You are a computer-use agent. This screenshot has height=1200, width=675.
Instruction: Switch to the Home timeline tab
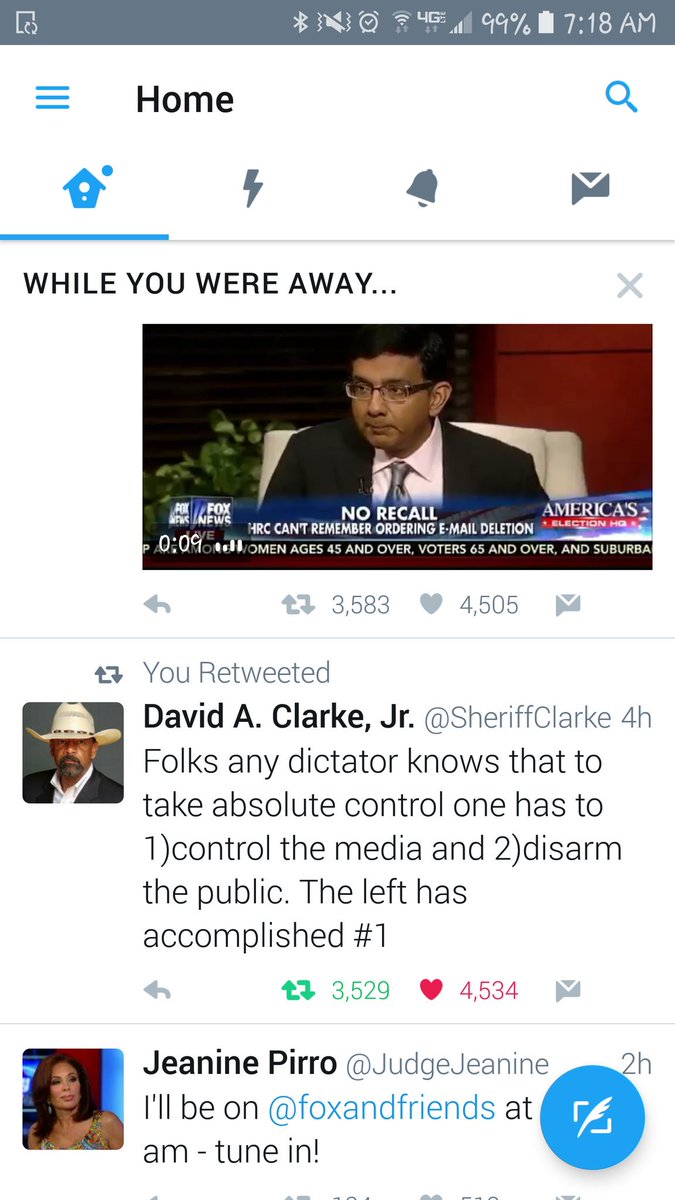click(x=85, y=188)
